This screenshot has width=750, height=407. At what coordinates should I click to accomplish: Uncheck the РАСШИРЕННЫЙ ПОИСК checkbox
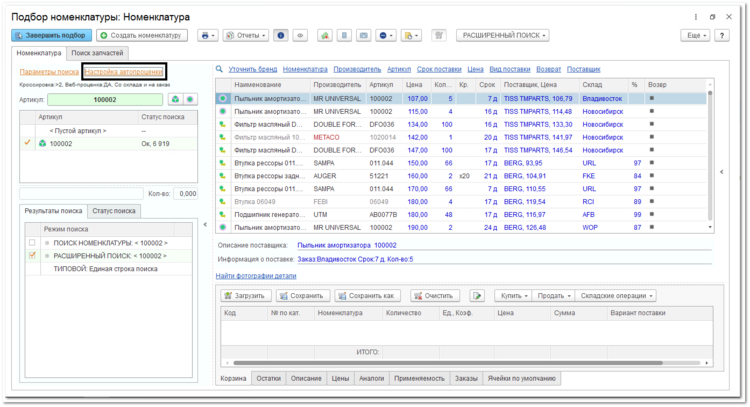32,255
